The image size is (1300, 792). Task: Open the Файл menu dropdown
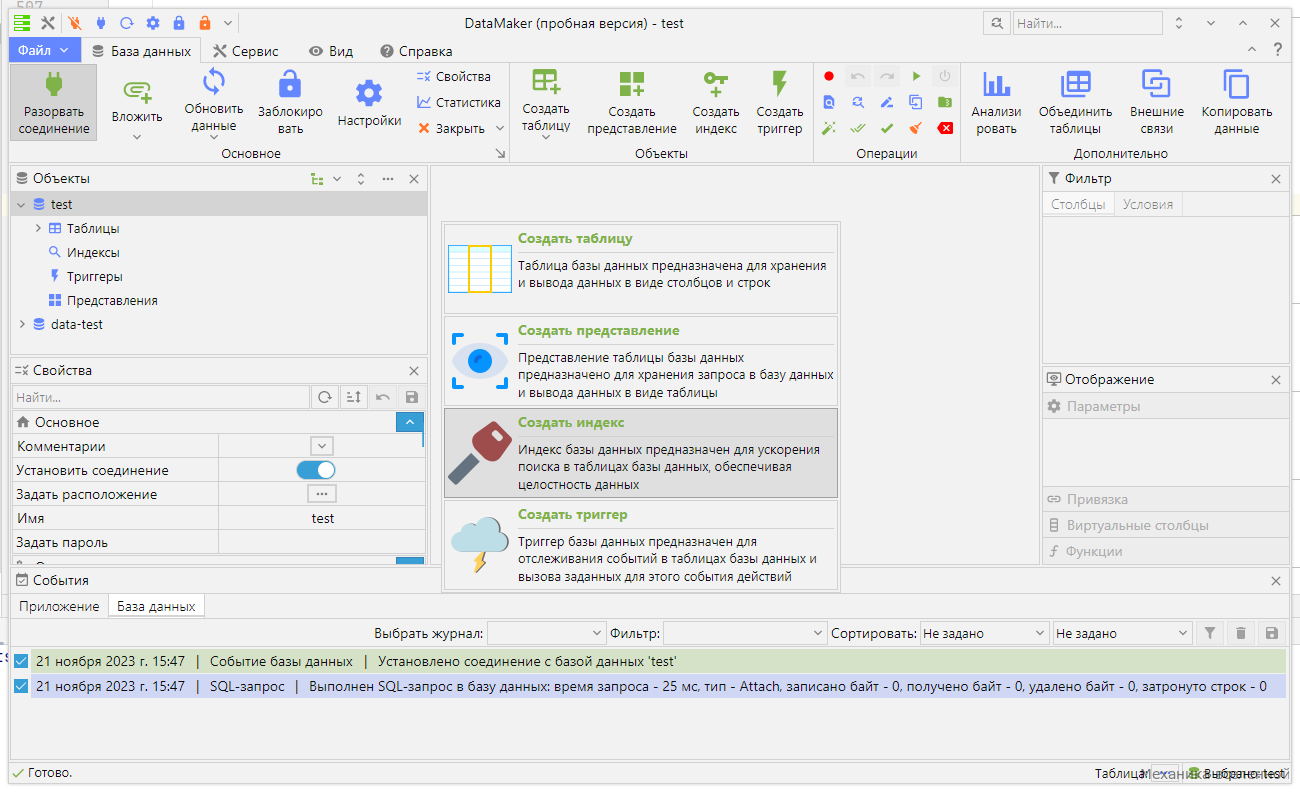click(44, 50)
